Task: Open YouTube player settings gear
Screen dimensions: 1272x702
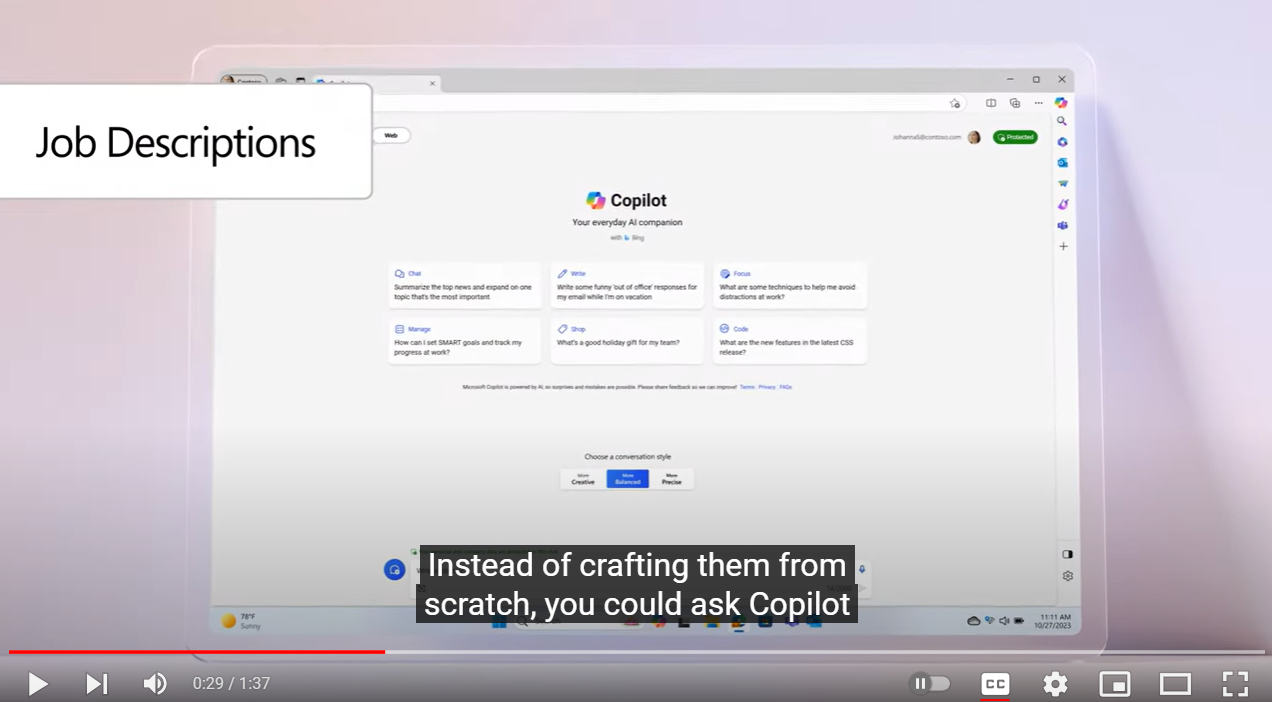Action: pyautogui.click(x=1055, y=684)
